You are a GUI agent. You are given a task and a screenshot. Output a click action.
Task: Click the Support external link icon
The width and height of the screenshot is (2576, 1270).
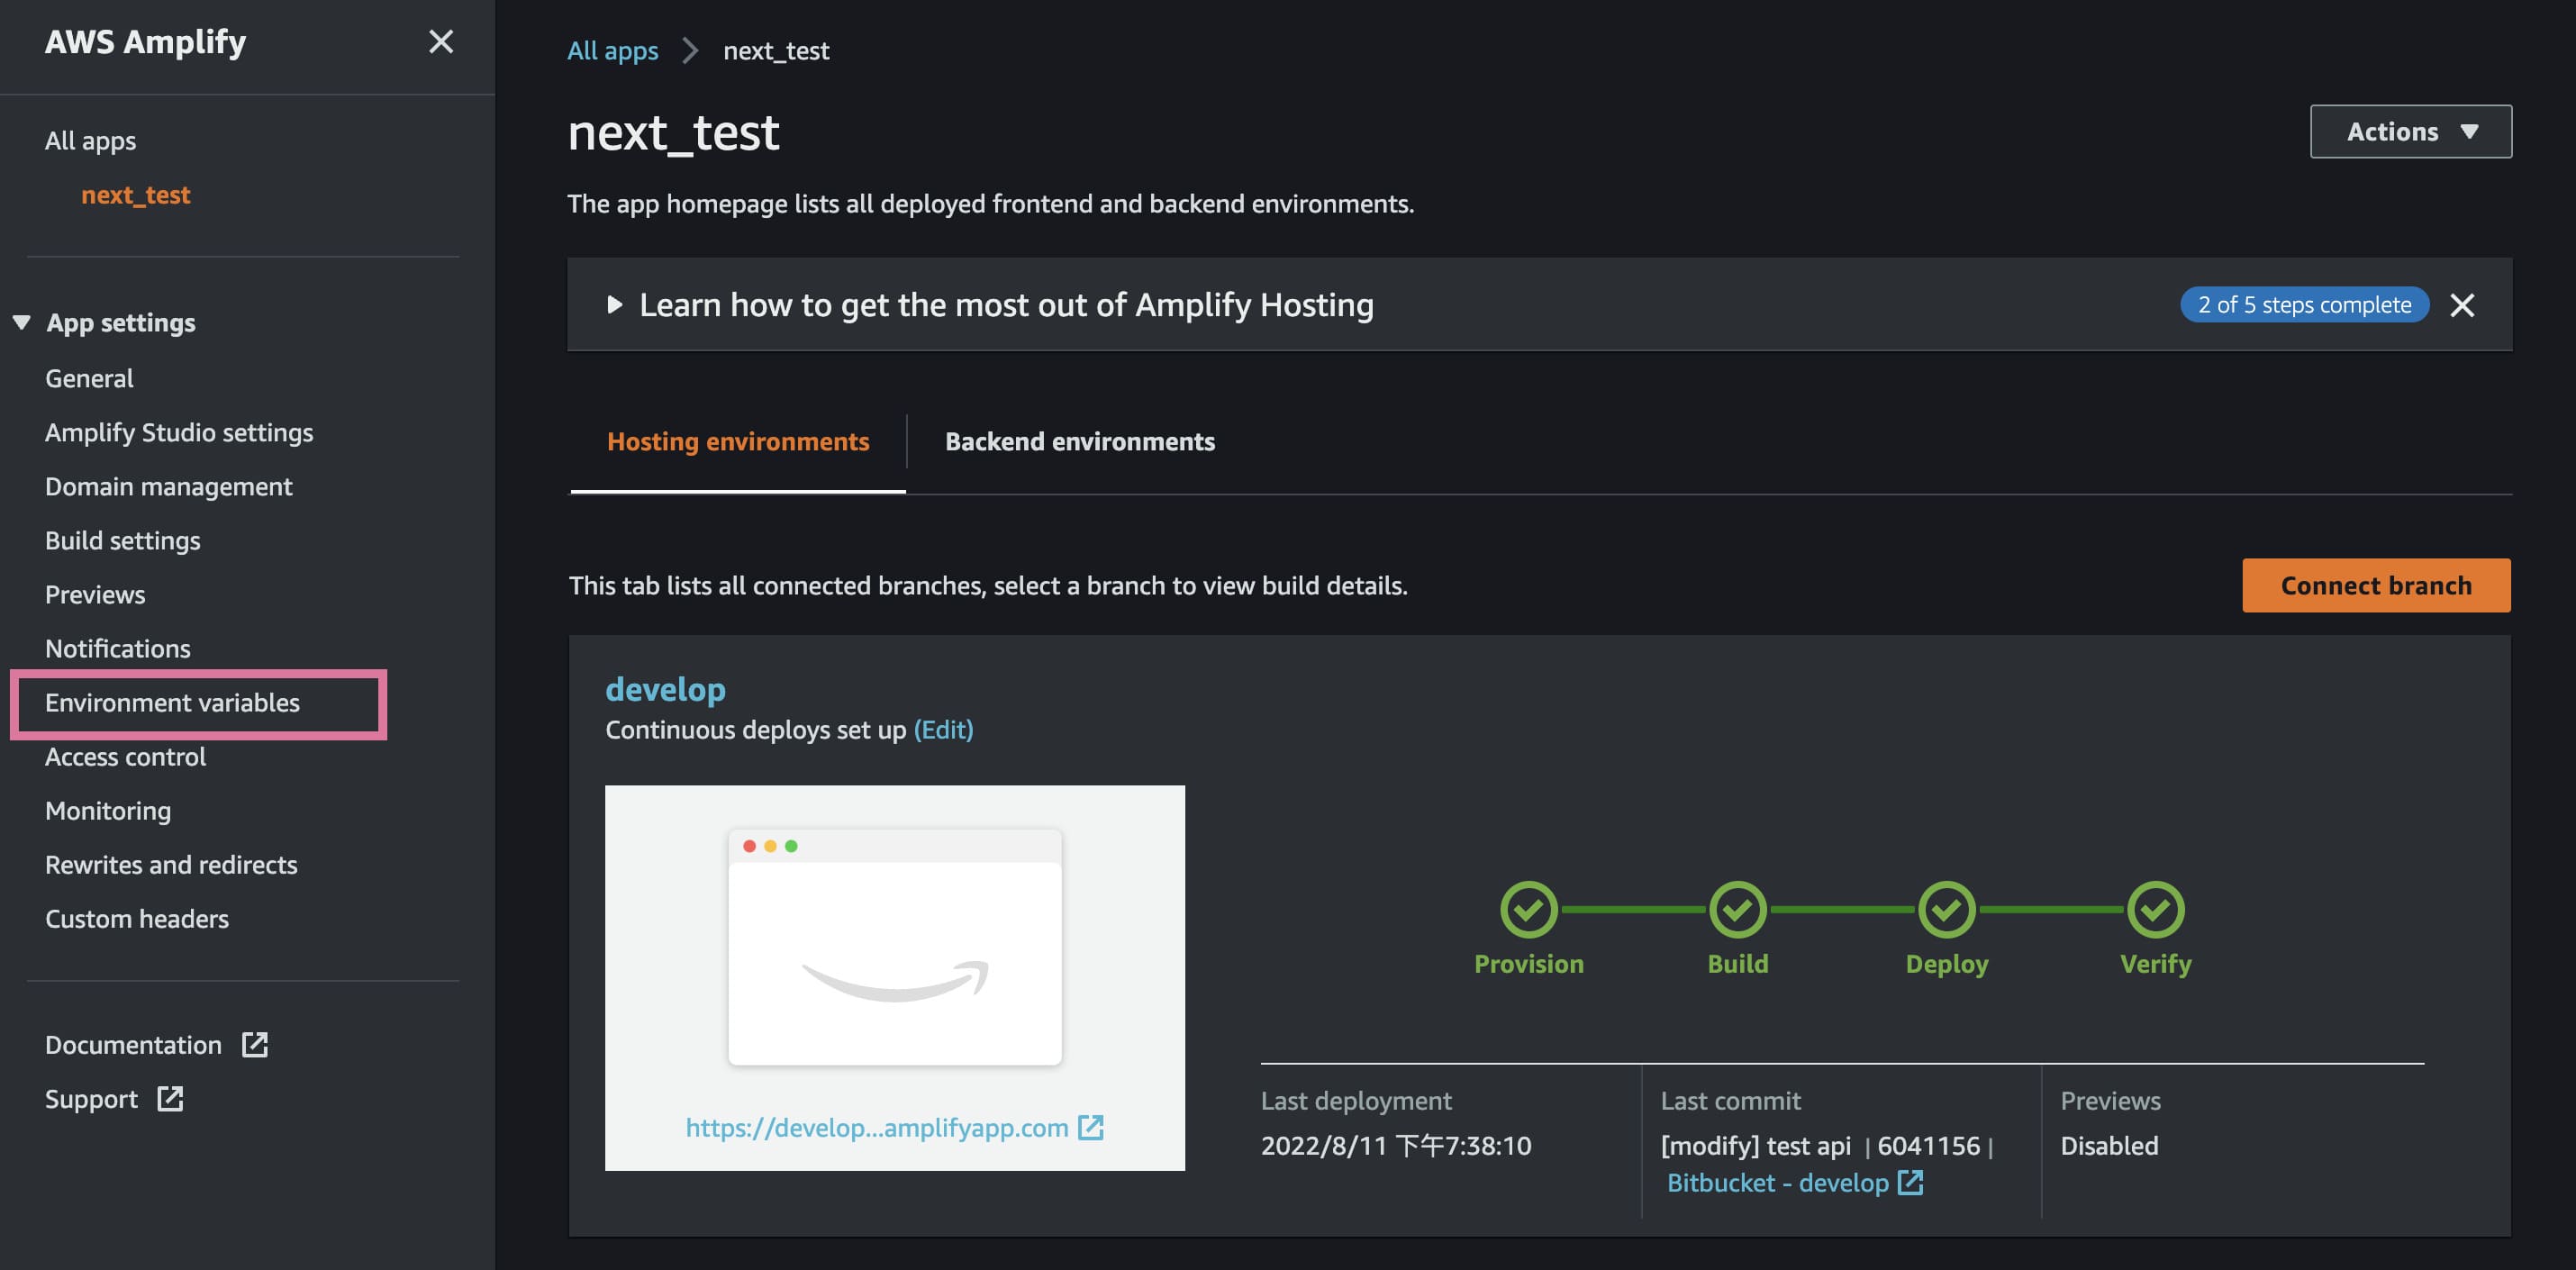[x=170, y=1099]
